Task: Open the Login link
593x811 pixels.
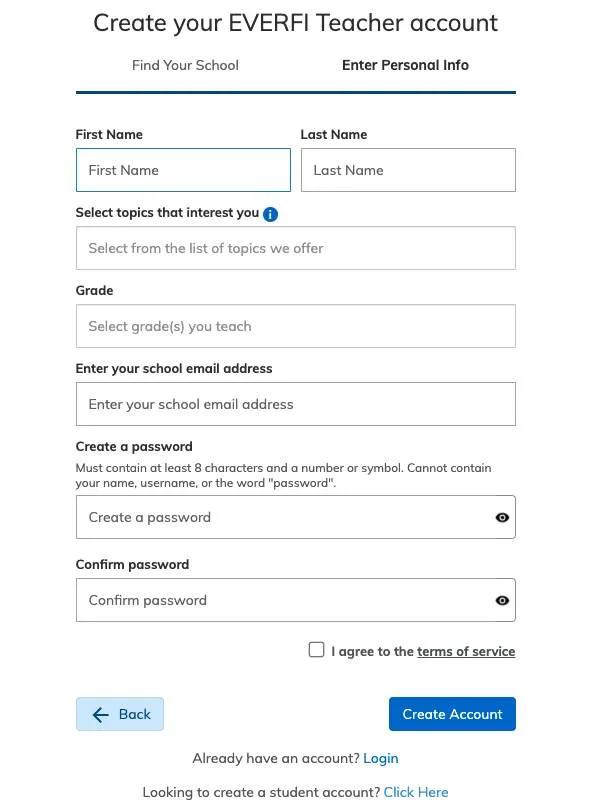Action: tap(381, 758)
